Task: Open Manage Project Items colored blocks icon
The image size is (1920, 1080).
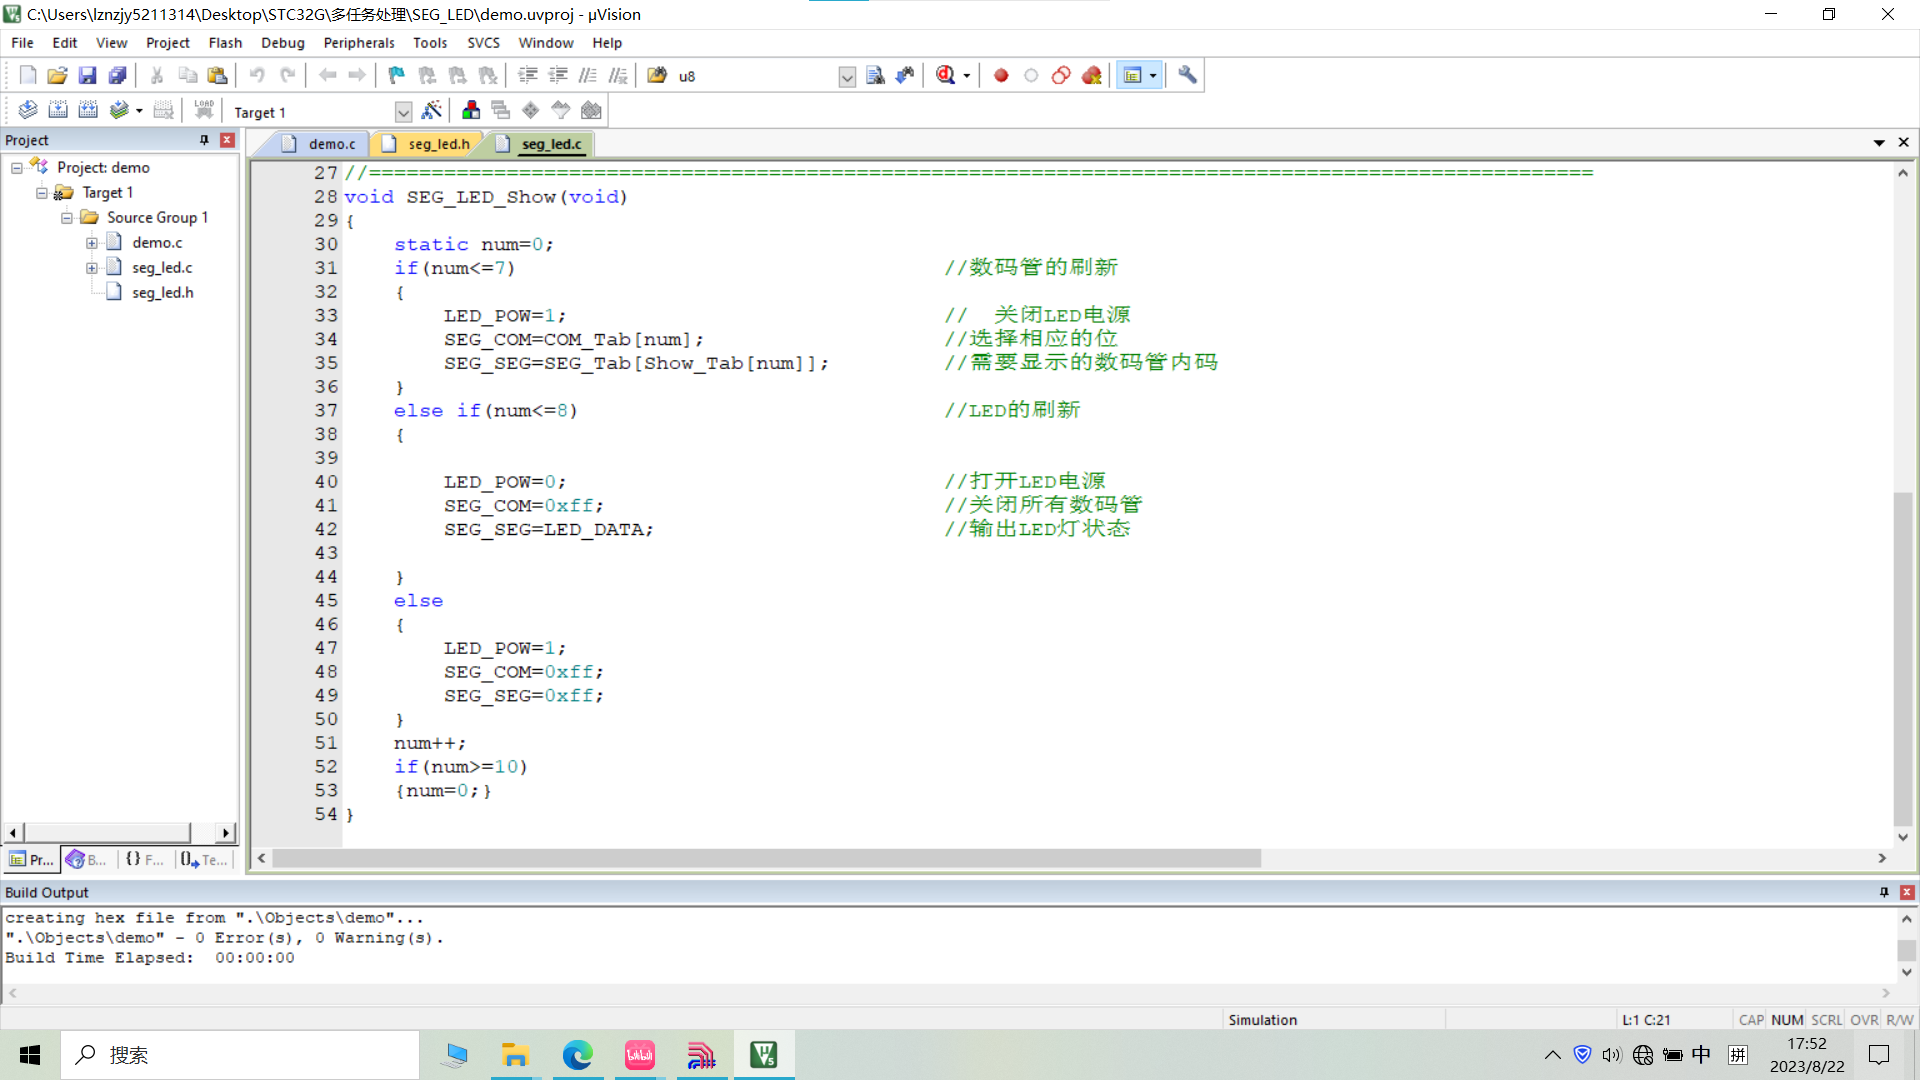Action: point(470,110)
